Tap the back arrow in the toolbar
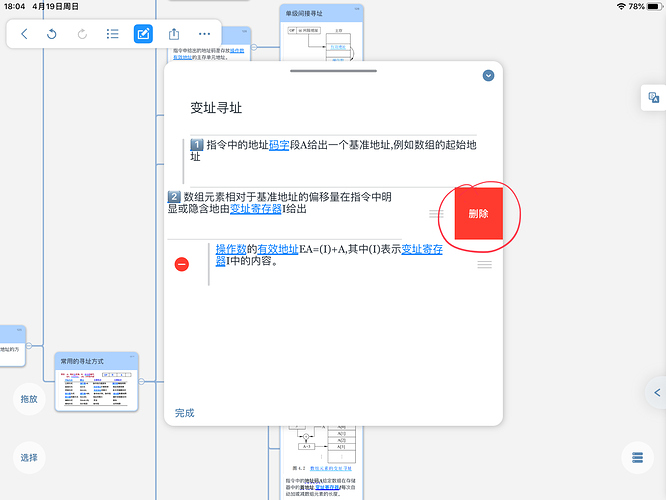This screenshot has width=666, height=500. 24,34
